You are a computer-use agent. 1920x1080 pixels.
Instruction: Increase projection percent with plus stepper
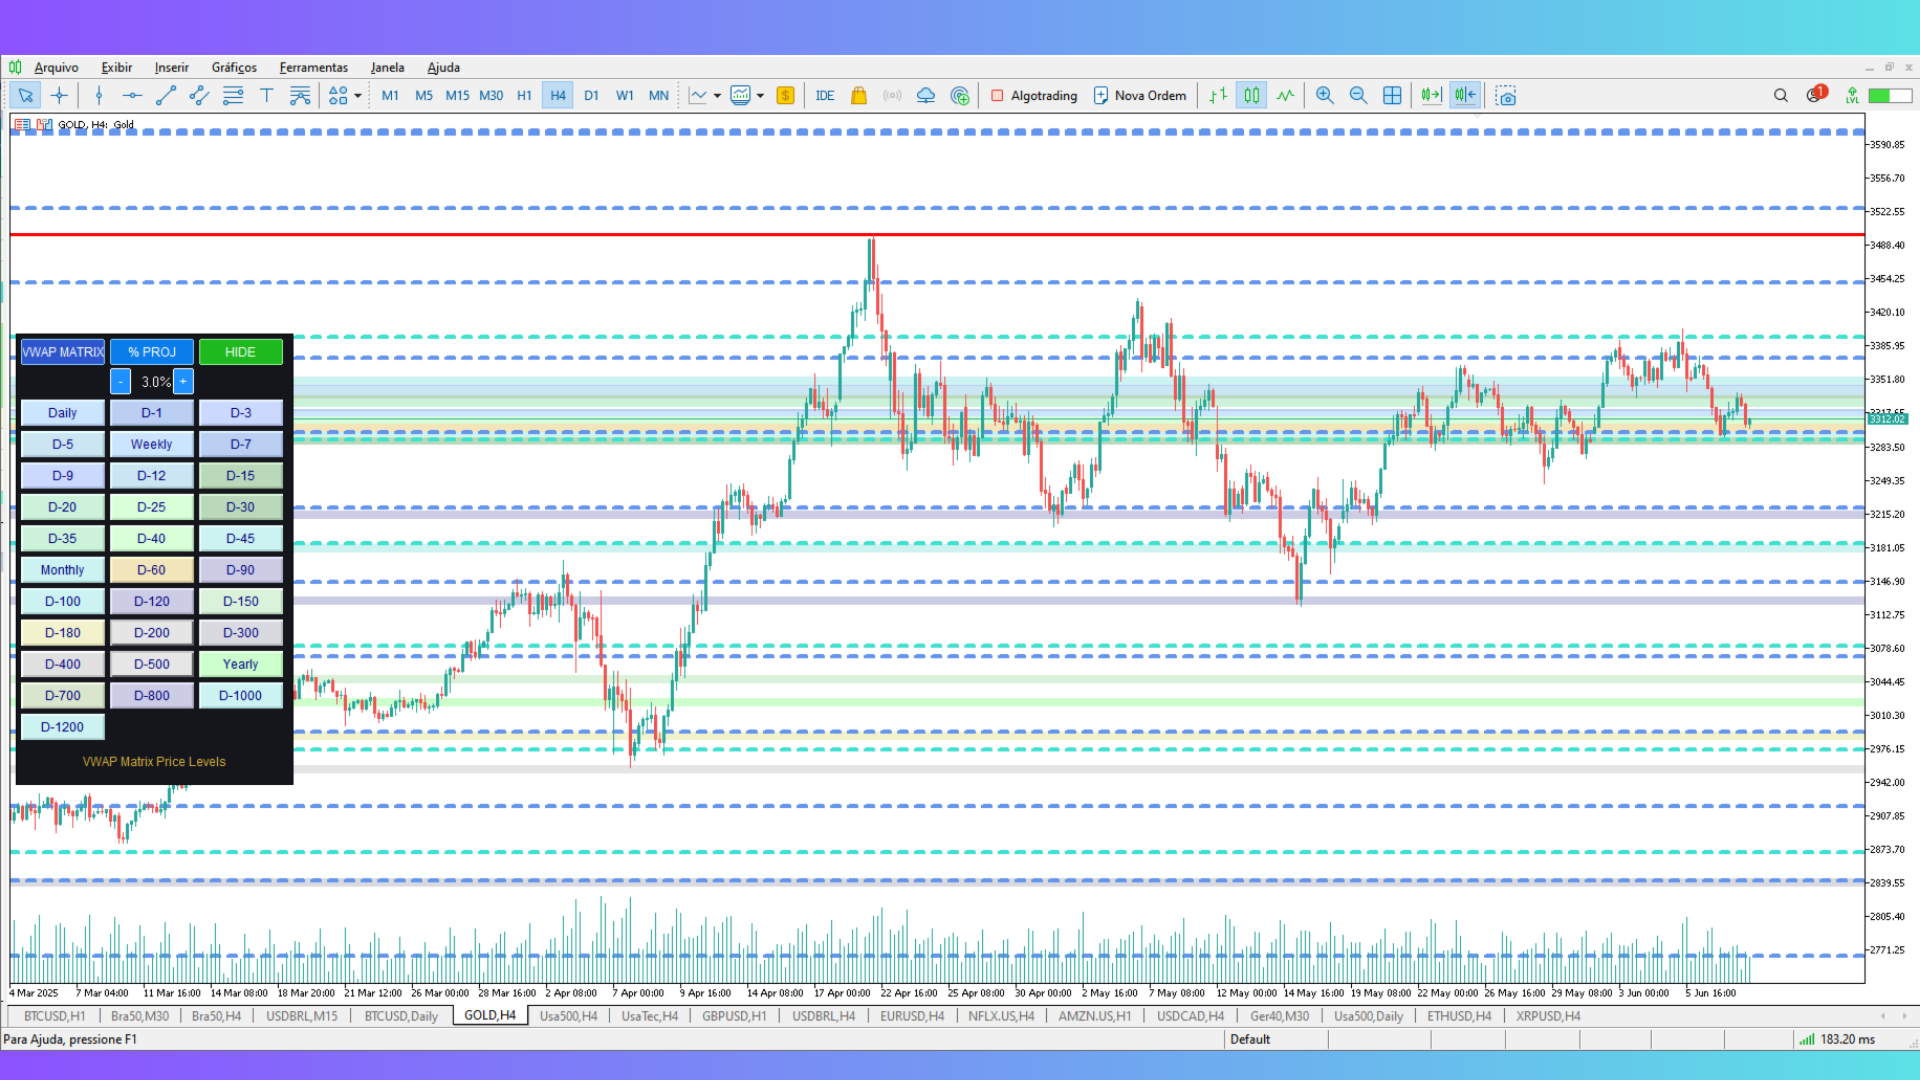click(183, 381)
